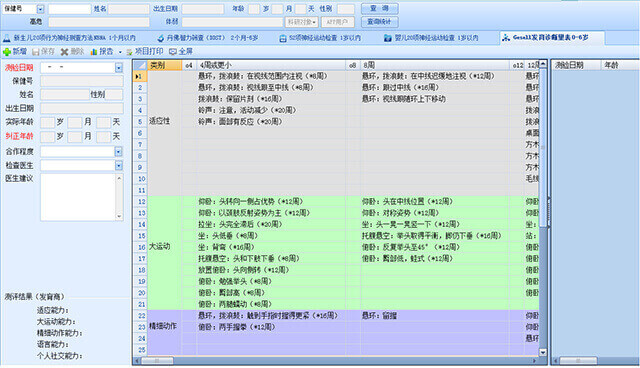Click cell 铃声:面部有反应 (*20周)
Image resolution: width=640 pixels, height=368 pixels.
pyautogui.click(x=271, y=122)
